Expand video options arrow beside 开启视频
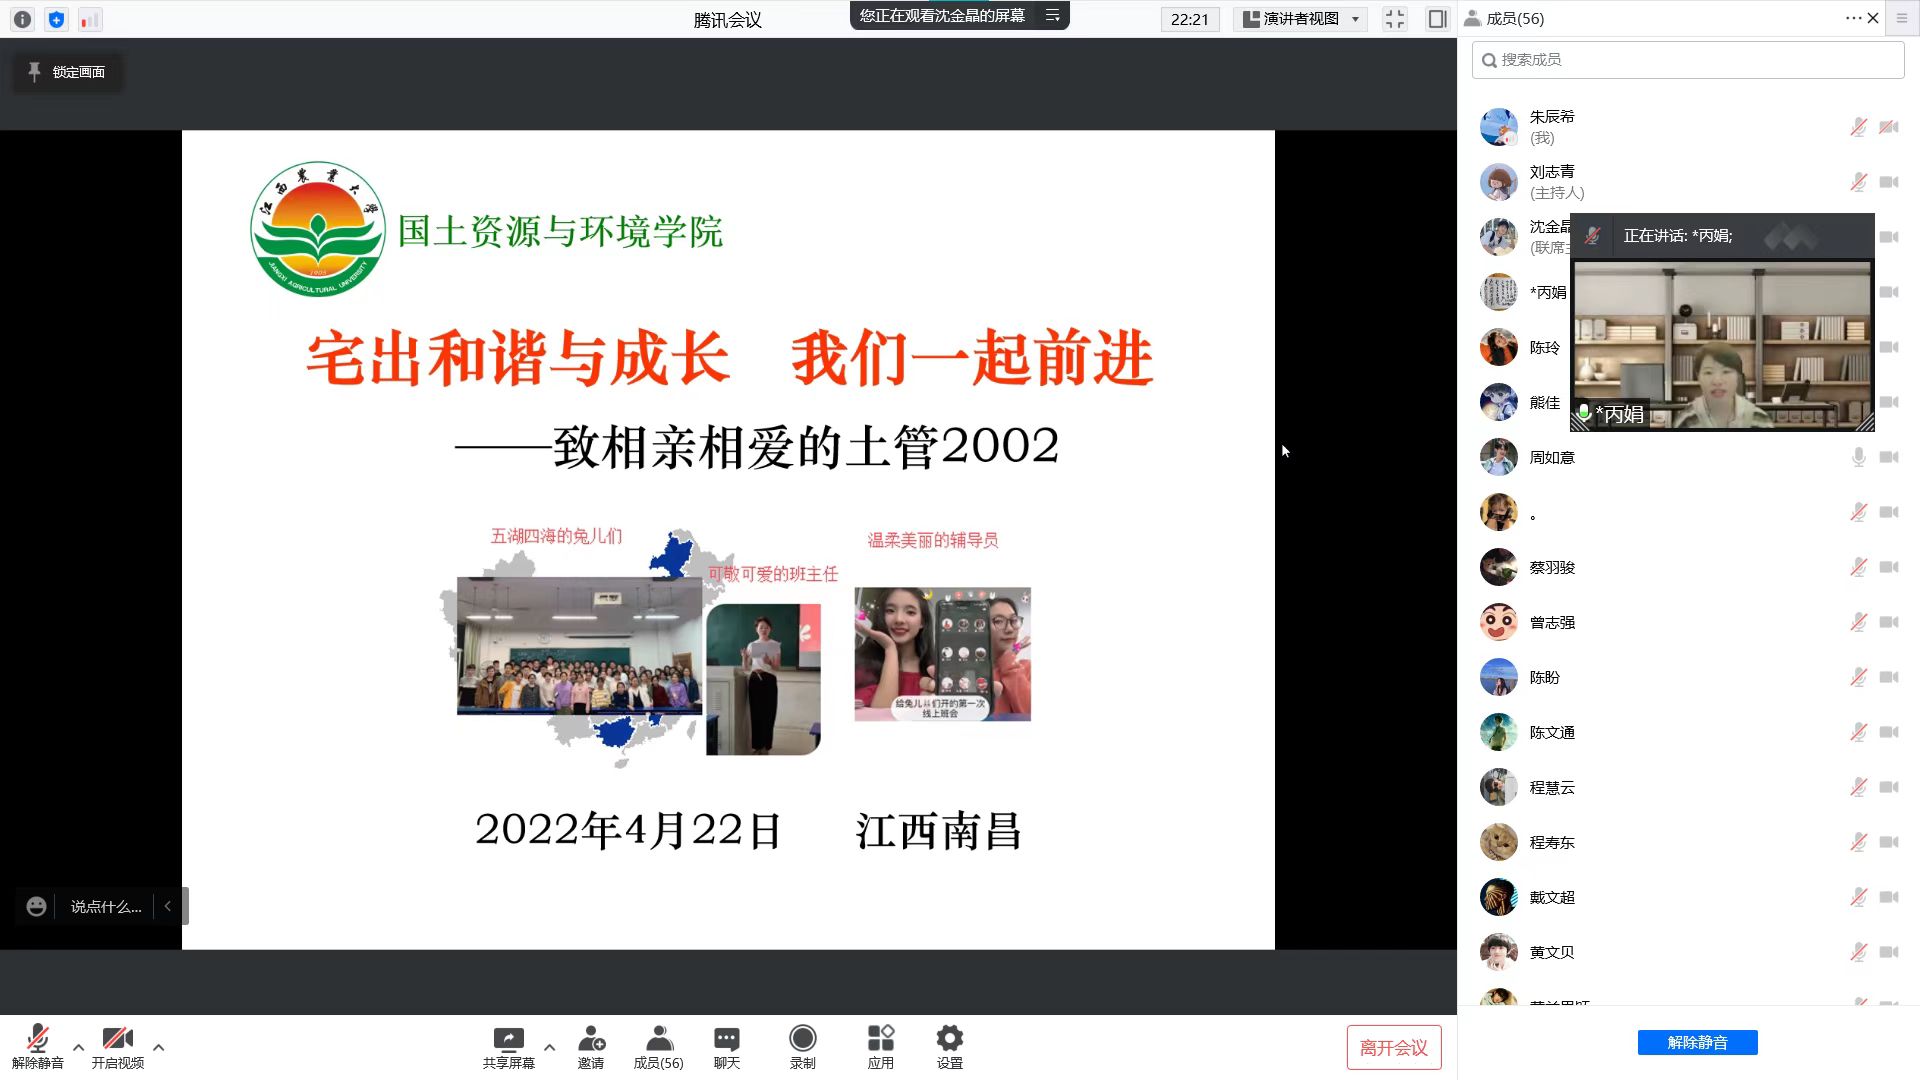The image size is (1920, 1080). pos(158,1047)
